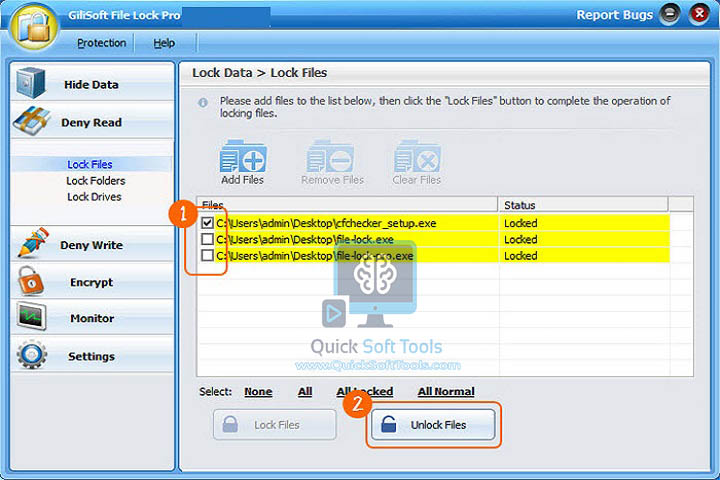Uncheck the cfchecker_setup.exe checkbox
Viewport: 720px width, 480px height.
click(x=207, y=223)
